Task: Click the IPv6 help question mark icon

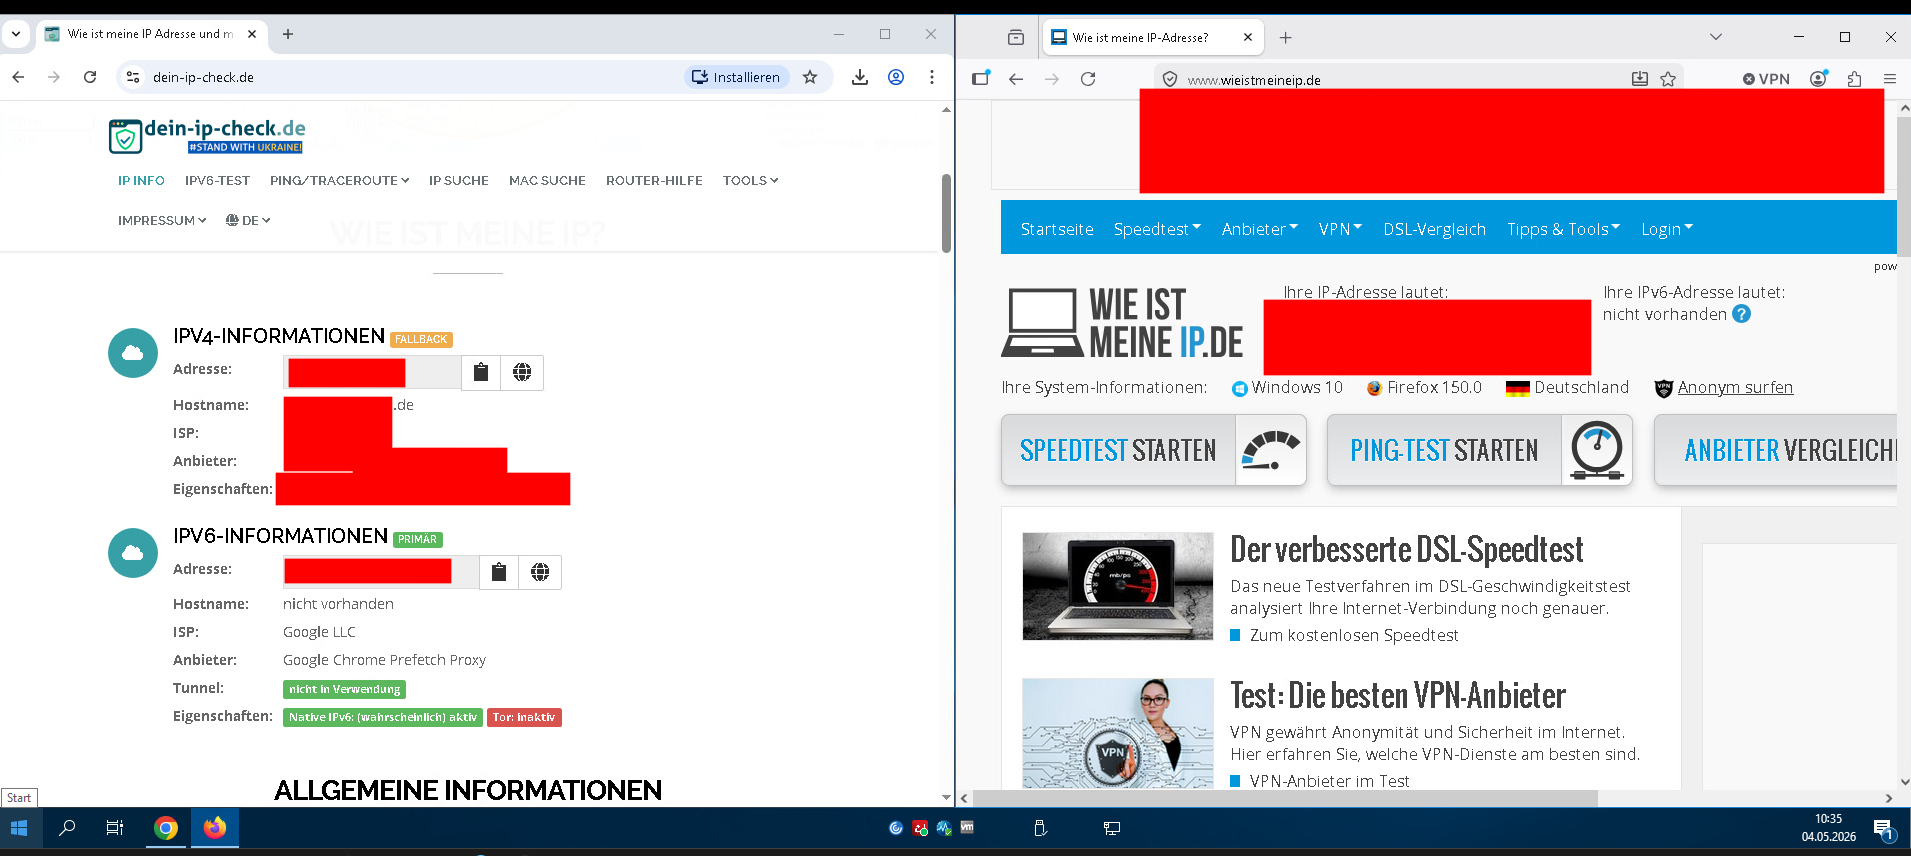Action: click(1741, 314)
